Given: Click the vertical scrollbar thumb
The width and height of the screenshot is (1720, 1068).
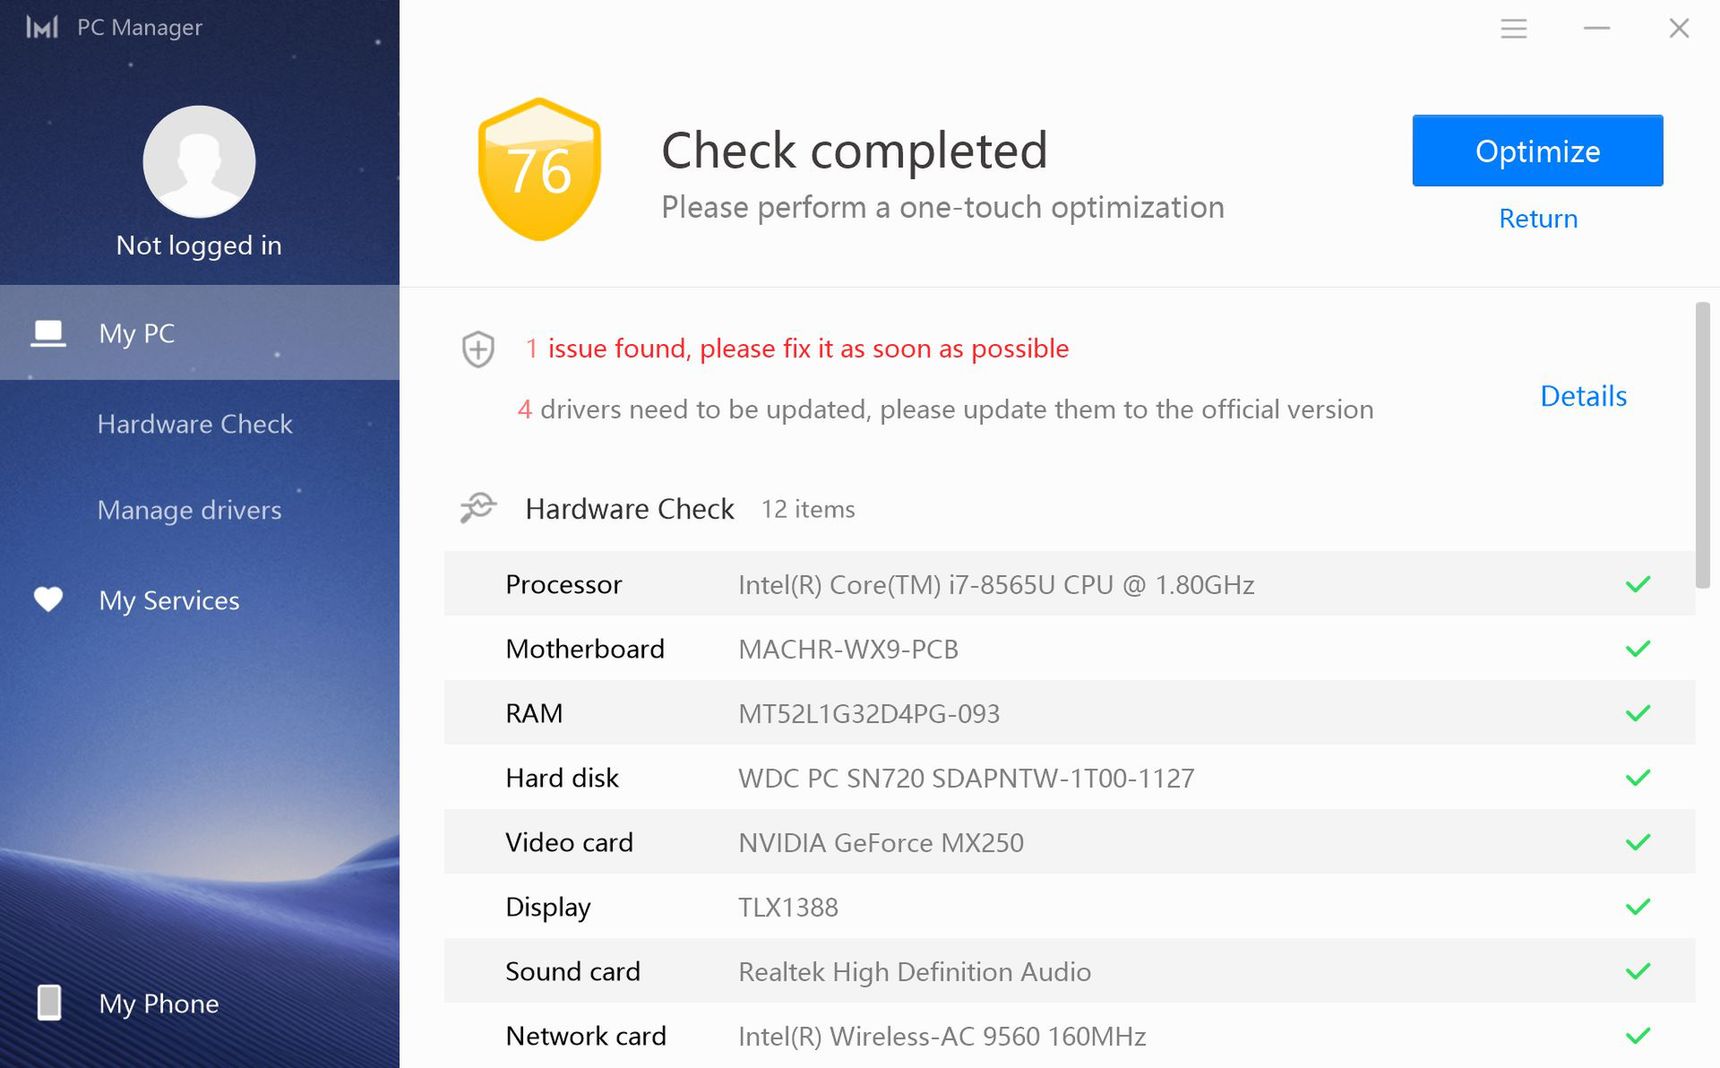Looking at the screenshot, I should [1702, 445].
